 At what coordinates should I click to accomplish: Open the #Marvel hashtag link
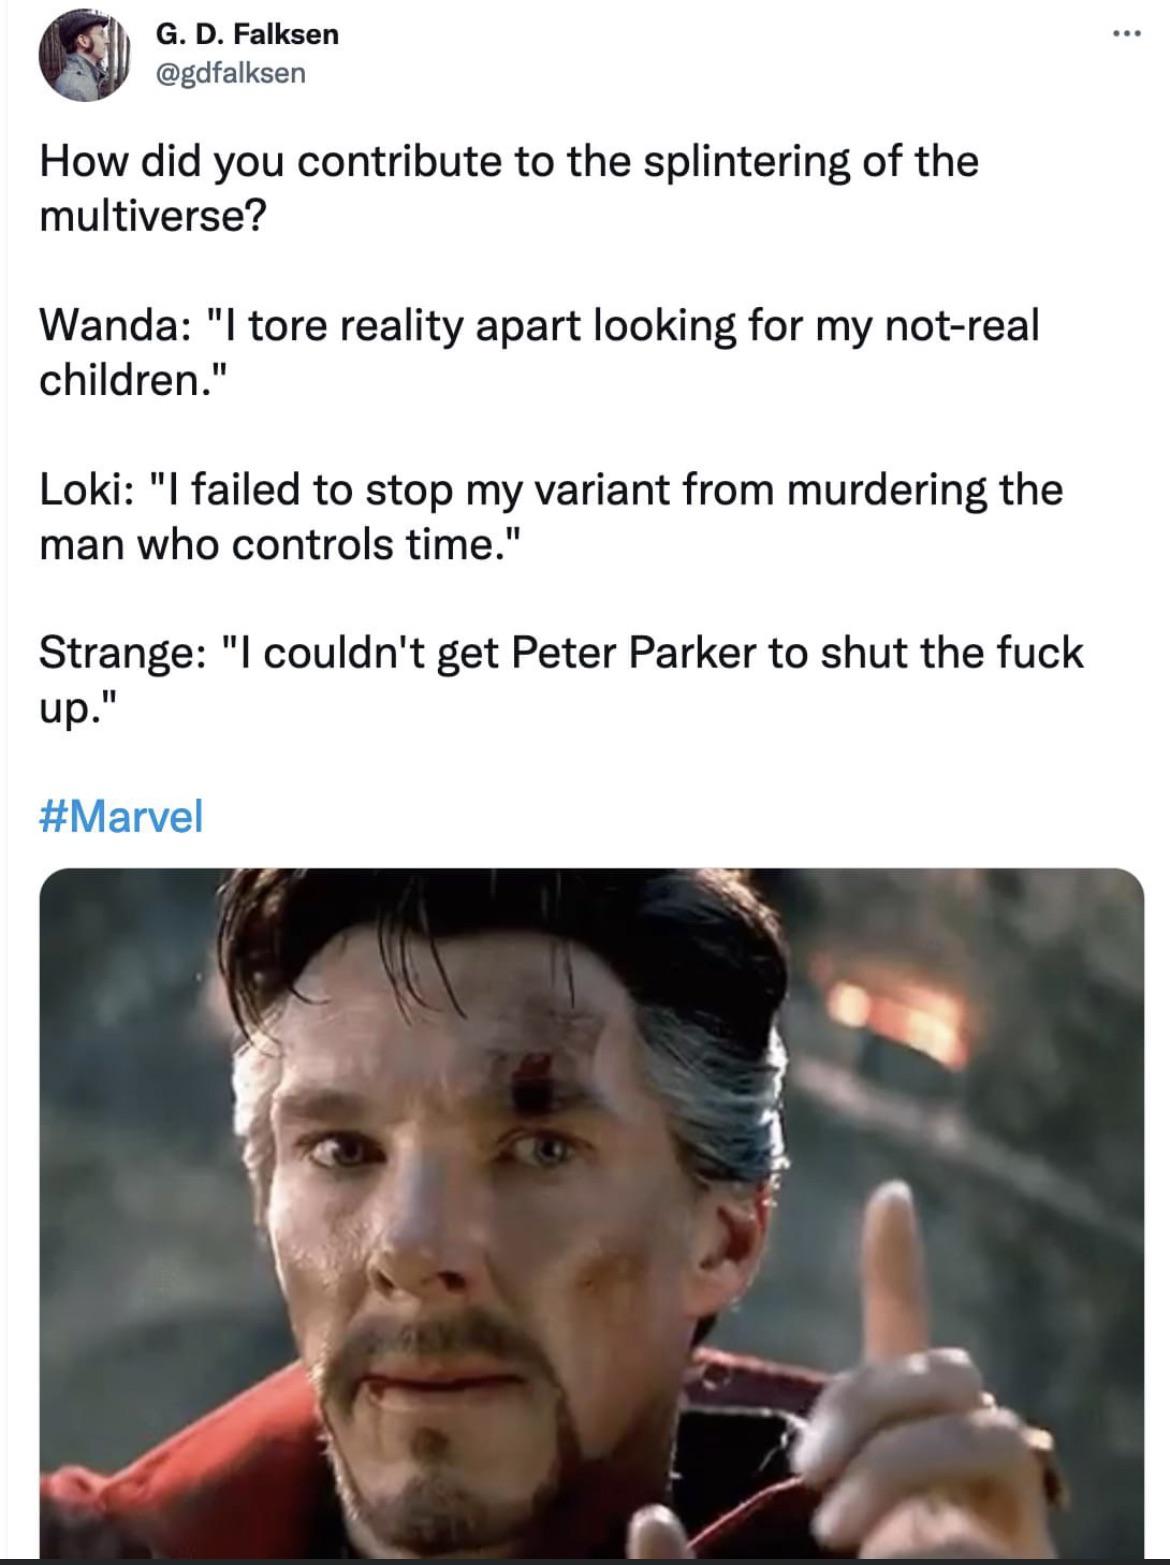(x=121, y=816)
